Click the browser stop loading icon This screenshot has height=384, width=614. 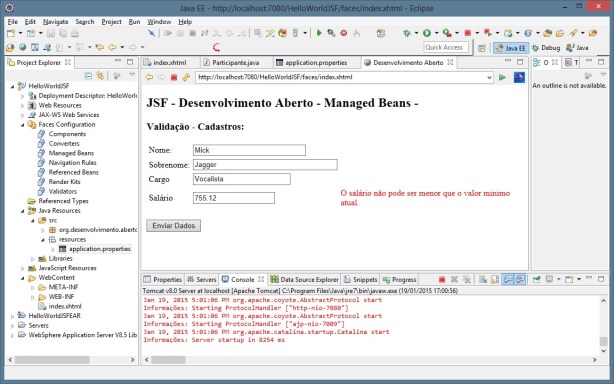point(174,78)
